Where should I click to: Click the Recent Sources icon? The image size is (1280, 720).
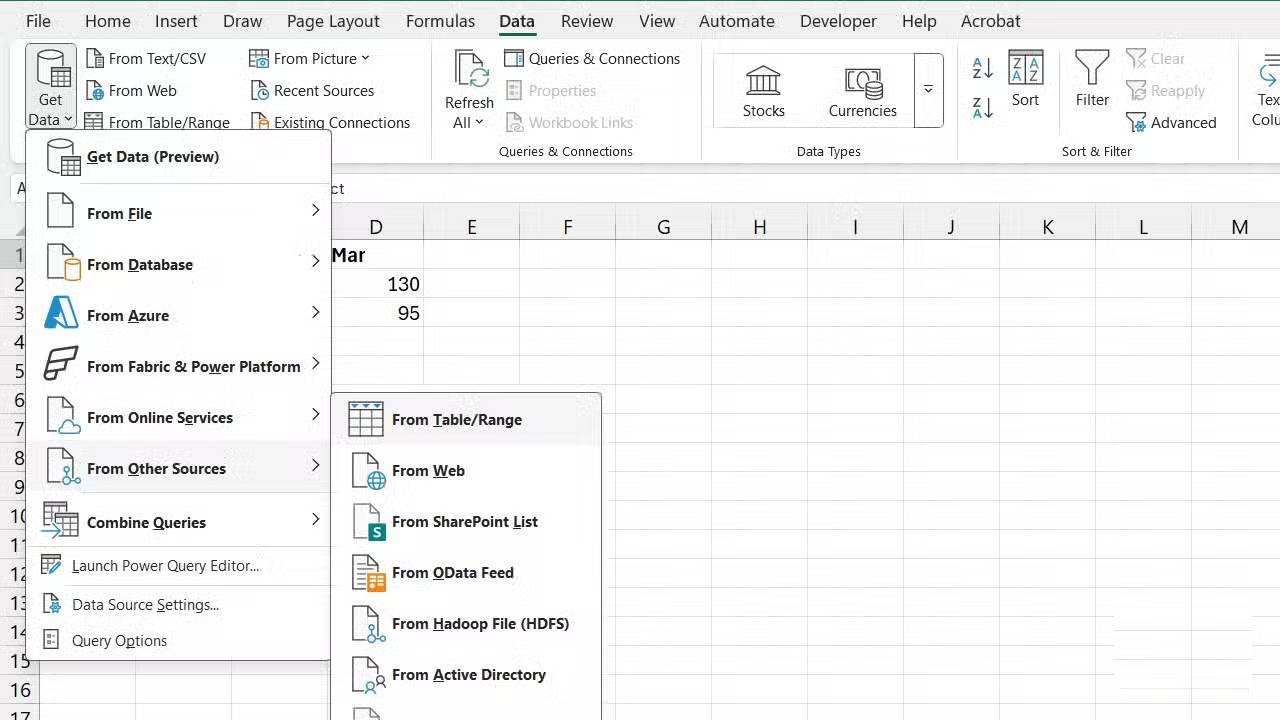pyautogui.click(x=259, y=91)
